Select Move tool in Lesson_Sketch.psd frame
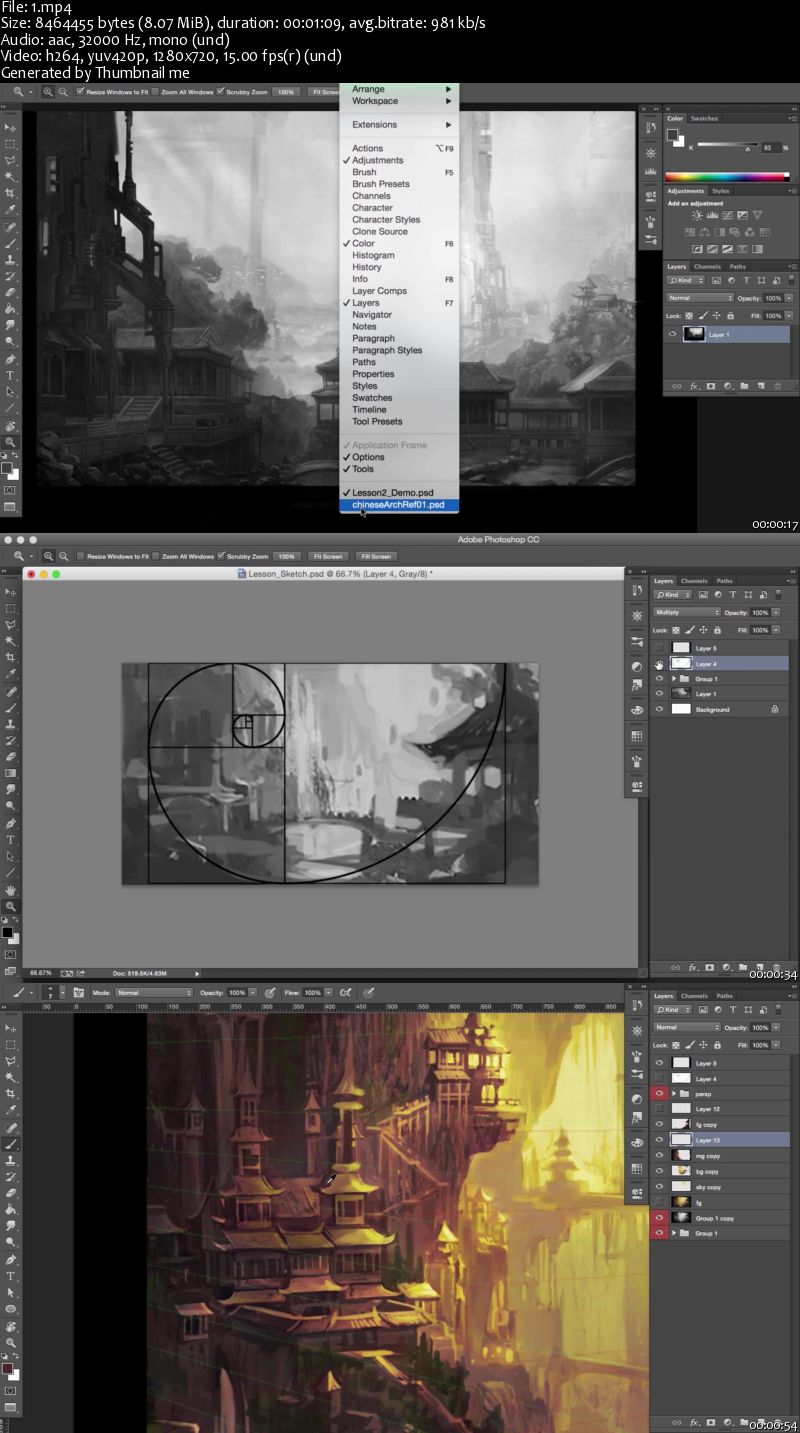This screenshot has height=1433, width=800. (x=11, y=592)
